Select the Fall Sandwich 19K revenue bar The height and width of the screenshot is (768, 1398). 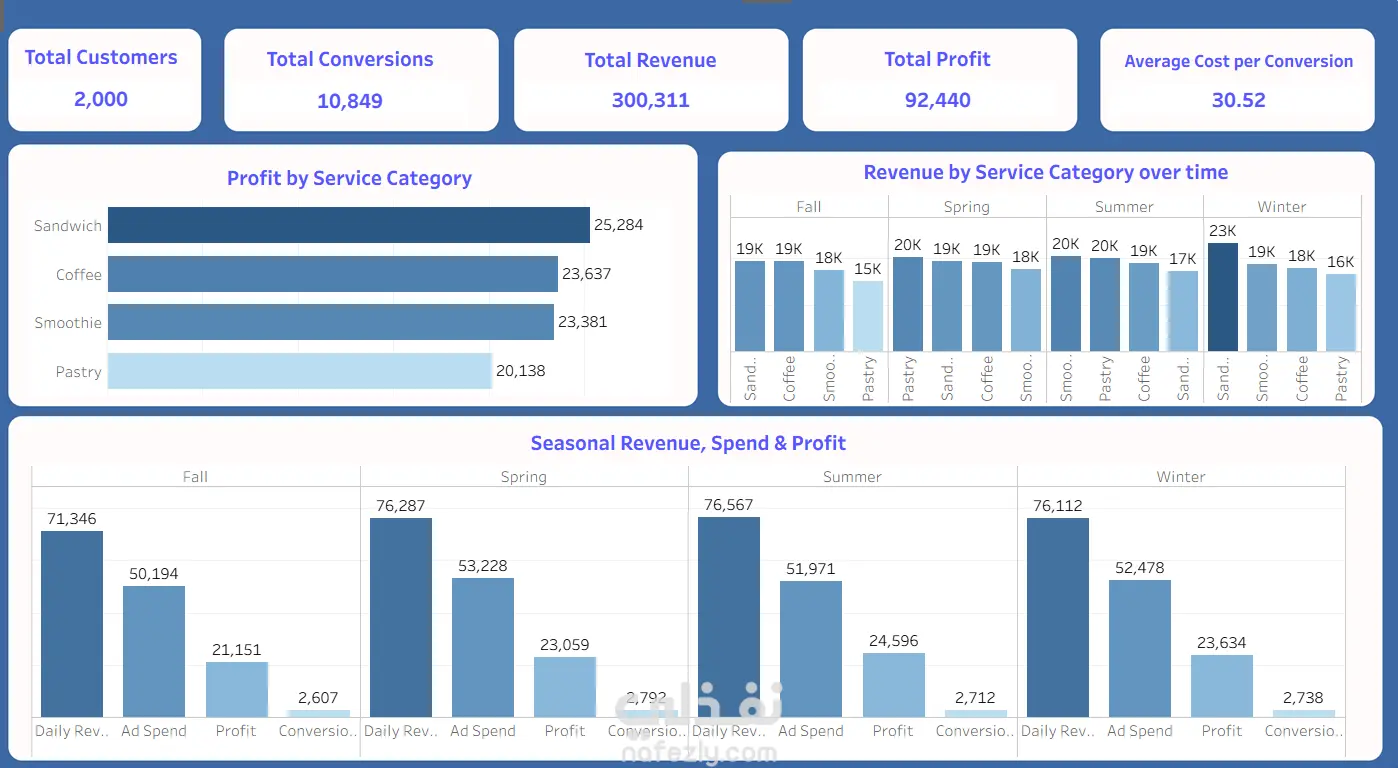[750, 306]
